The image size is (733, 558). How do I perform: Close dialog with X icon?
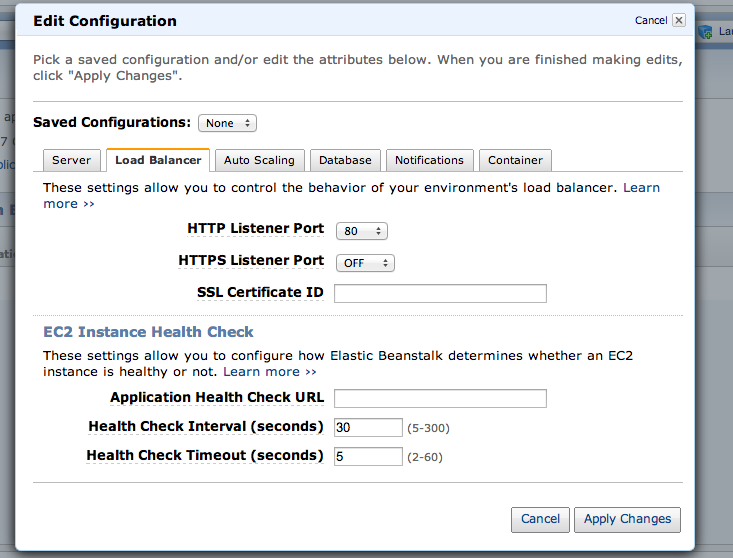coord(679,20)
